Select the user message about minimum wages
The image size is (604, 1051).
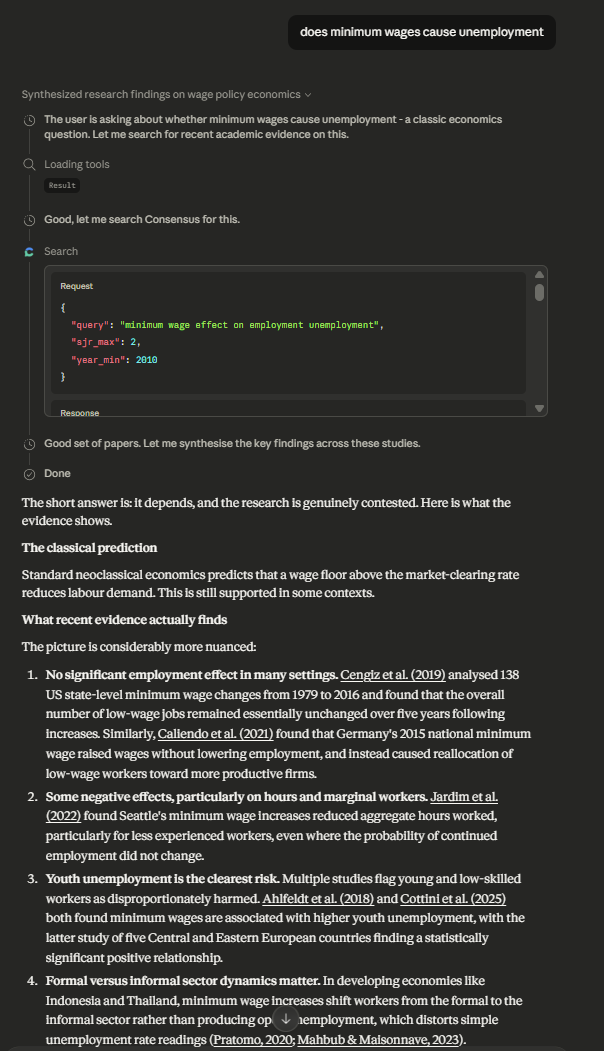421,32
